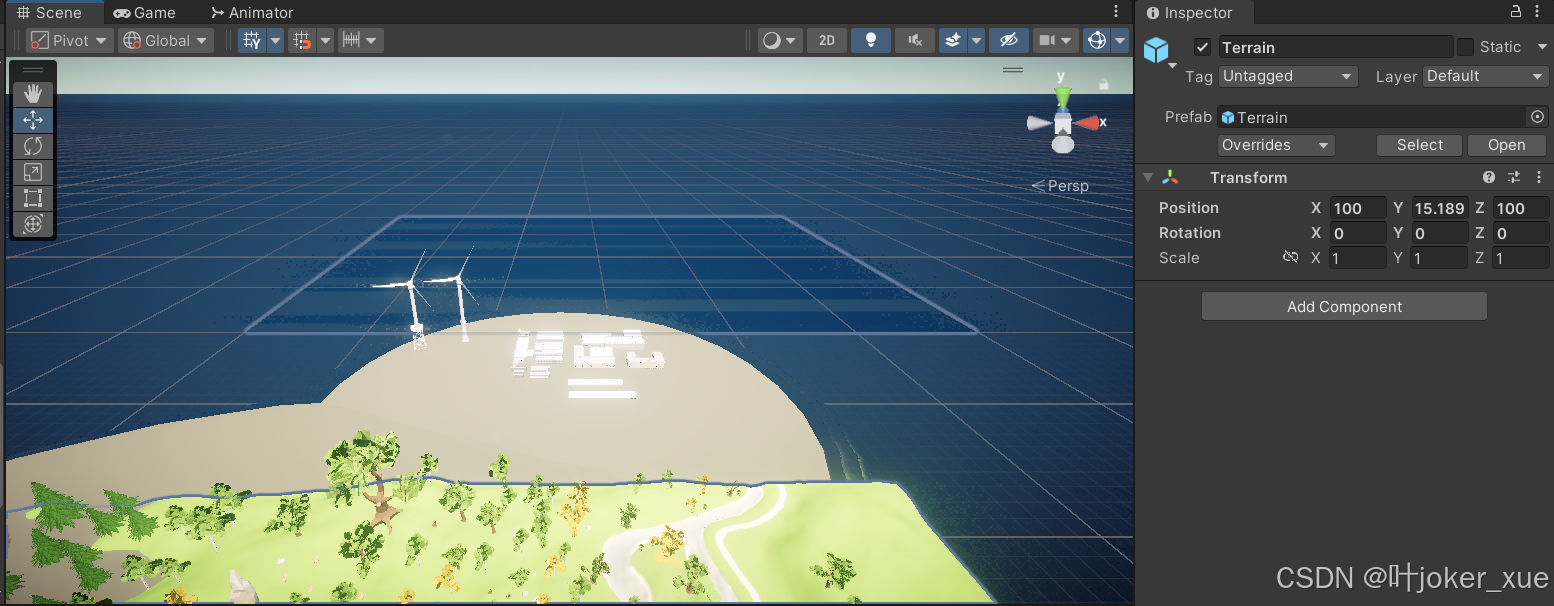Viewport: 1554px width, 606px height.
Task: Open the prefab Overrides dropdown
Action: click(x=1275, y=144)
